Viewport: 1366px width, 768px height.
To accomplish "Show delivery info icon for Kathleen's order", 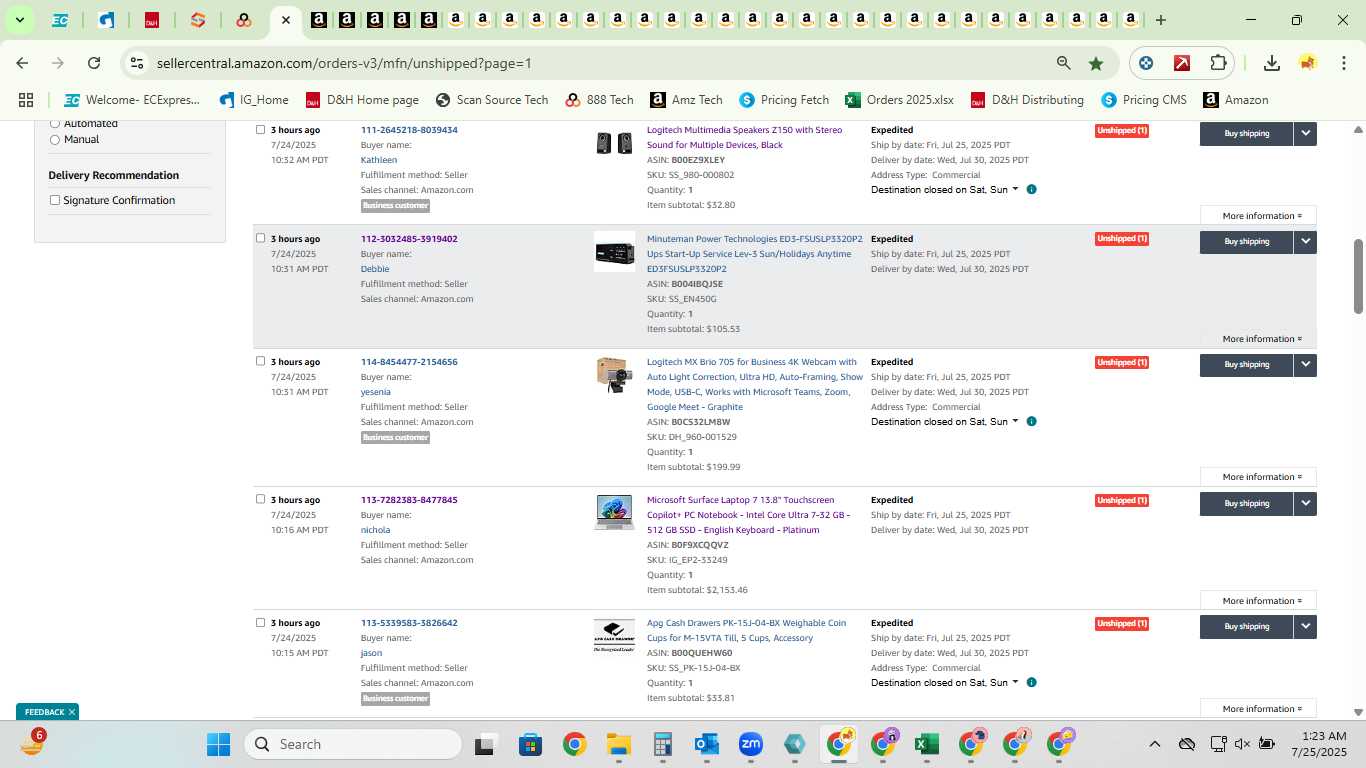I will (1031, 189).
